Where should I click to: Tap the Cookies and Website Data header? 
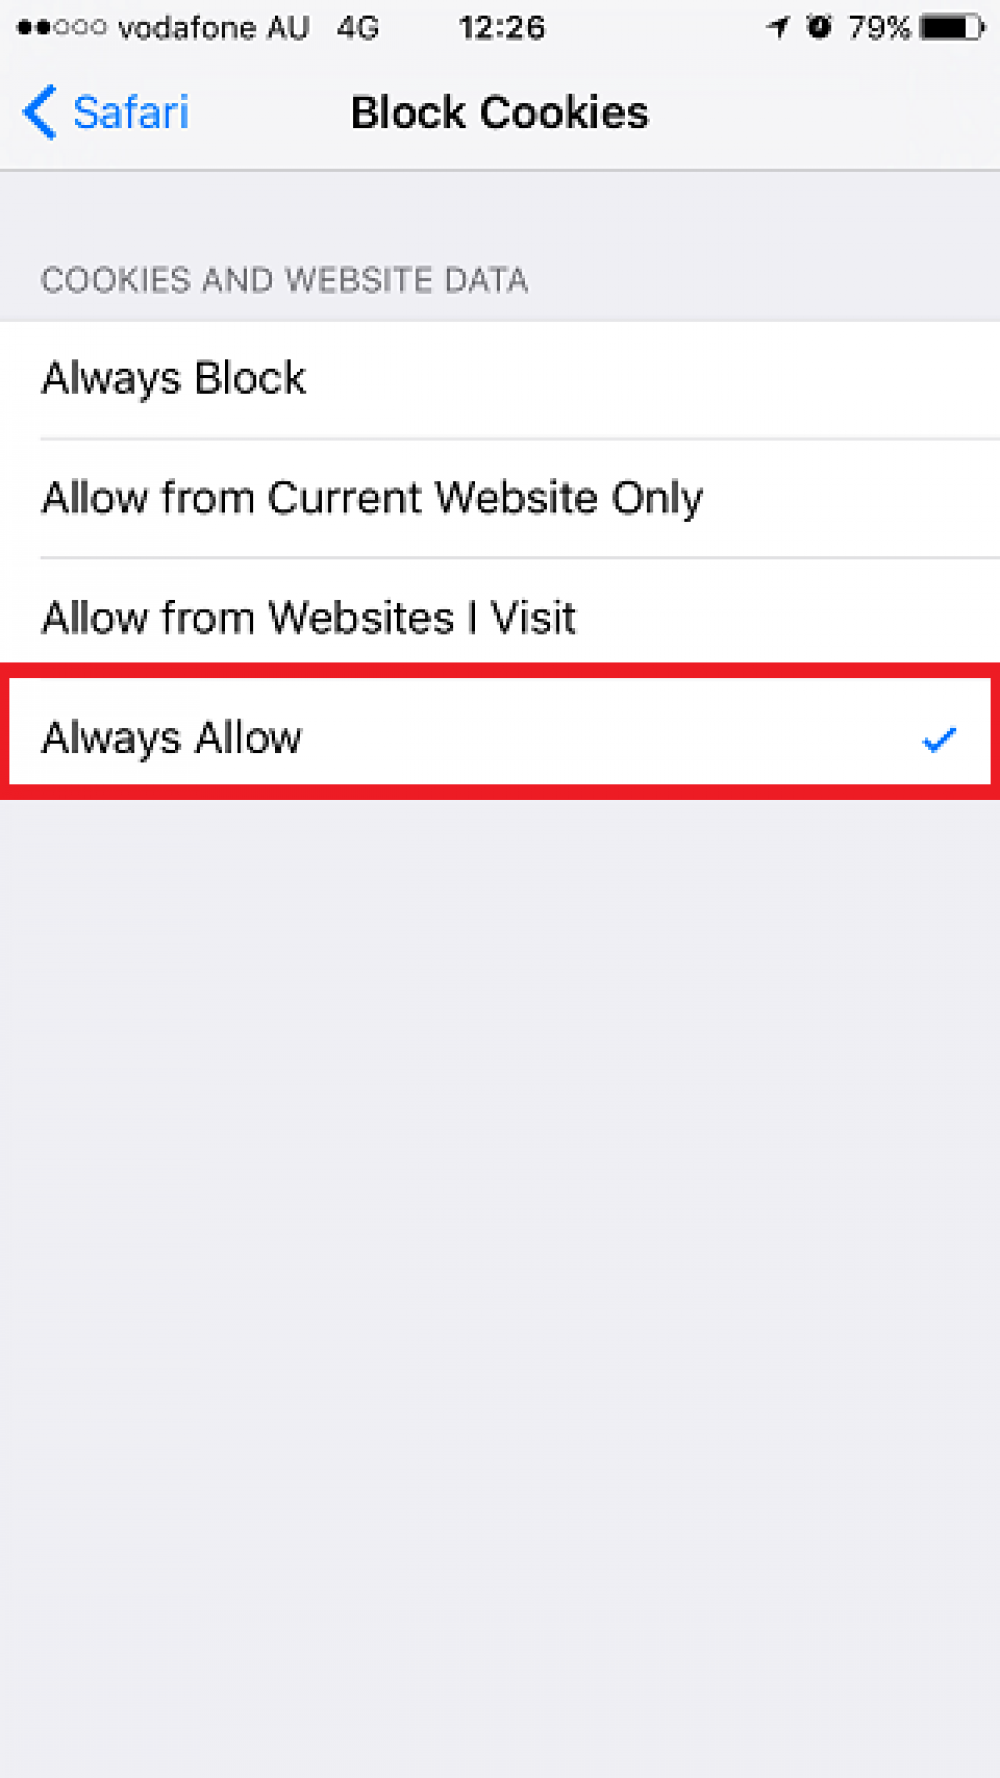click(x=284, y=280)
